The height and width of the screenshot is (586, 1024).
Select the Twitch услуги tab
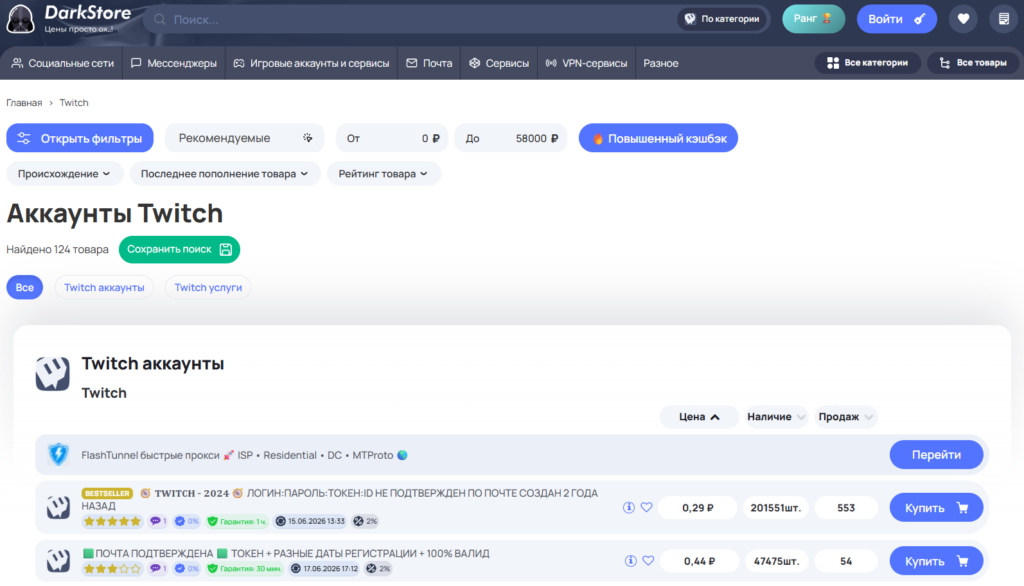pyautogui.click(x=208, y=287)
